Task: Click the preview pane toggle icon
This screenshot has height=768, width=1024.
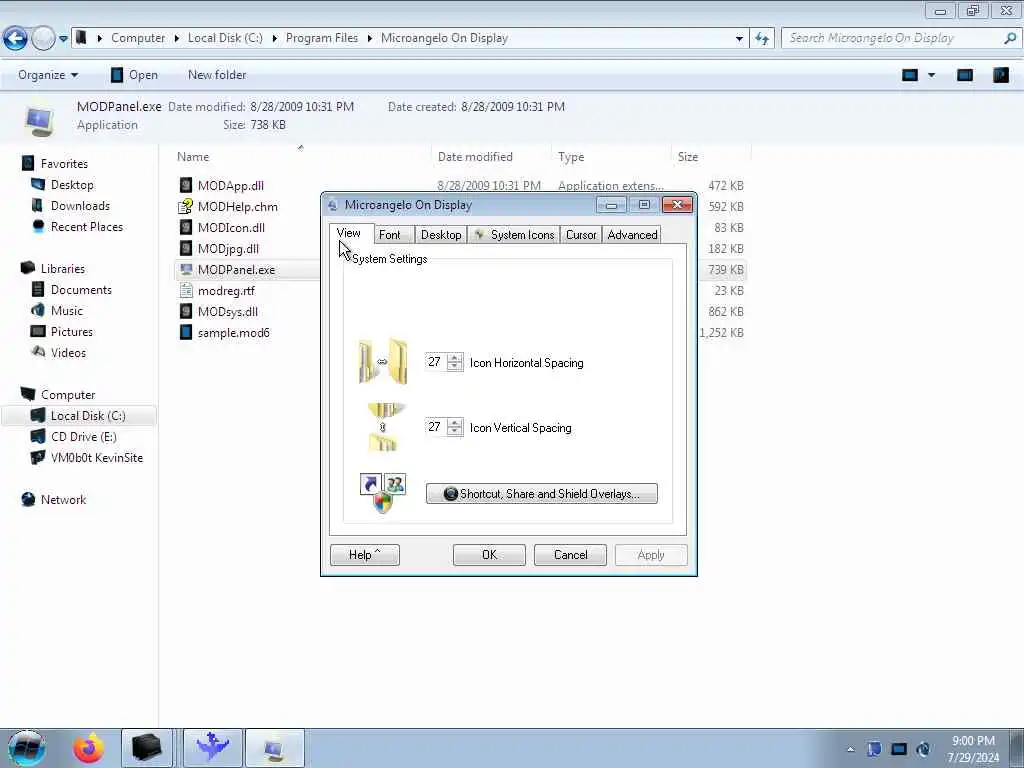Action: [965, 75]
